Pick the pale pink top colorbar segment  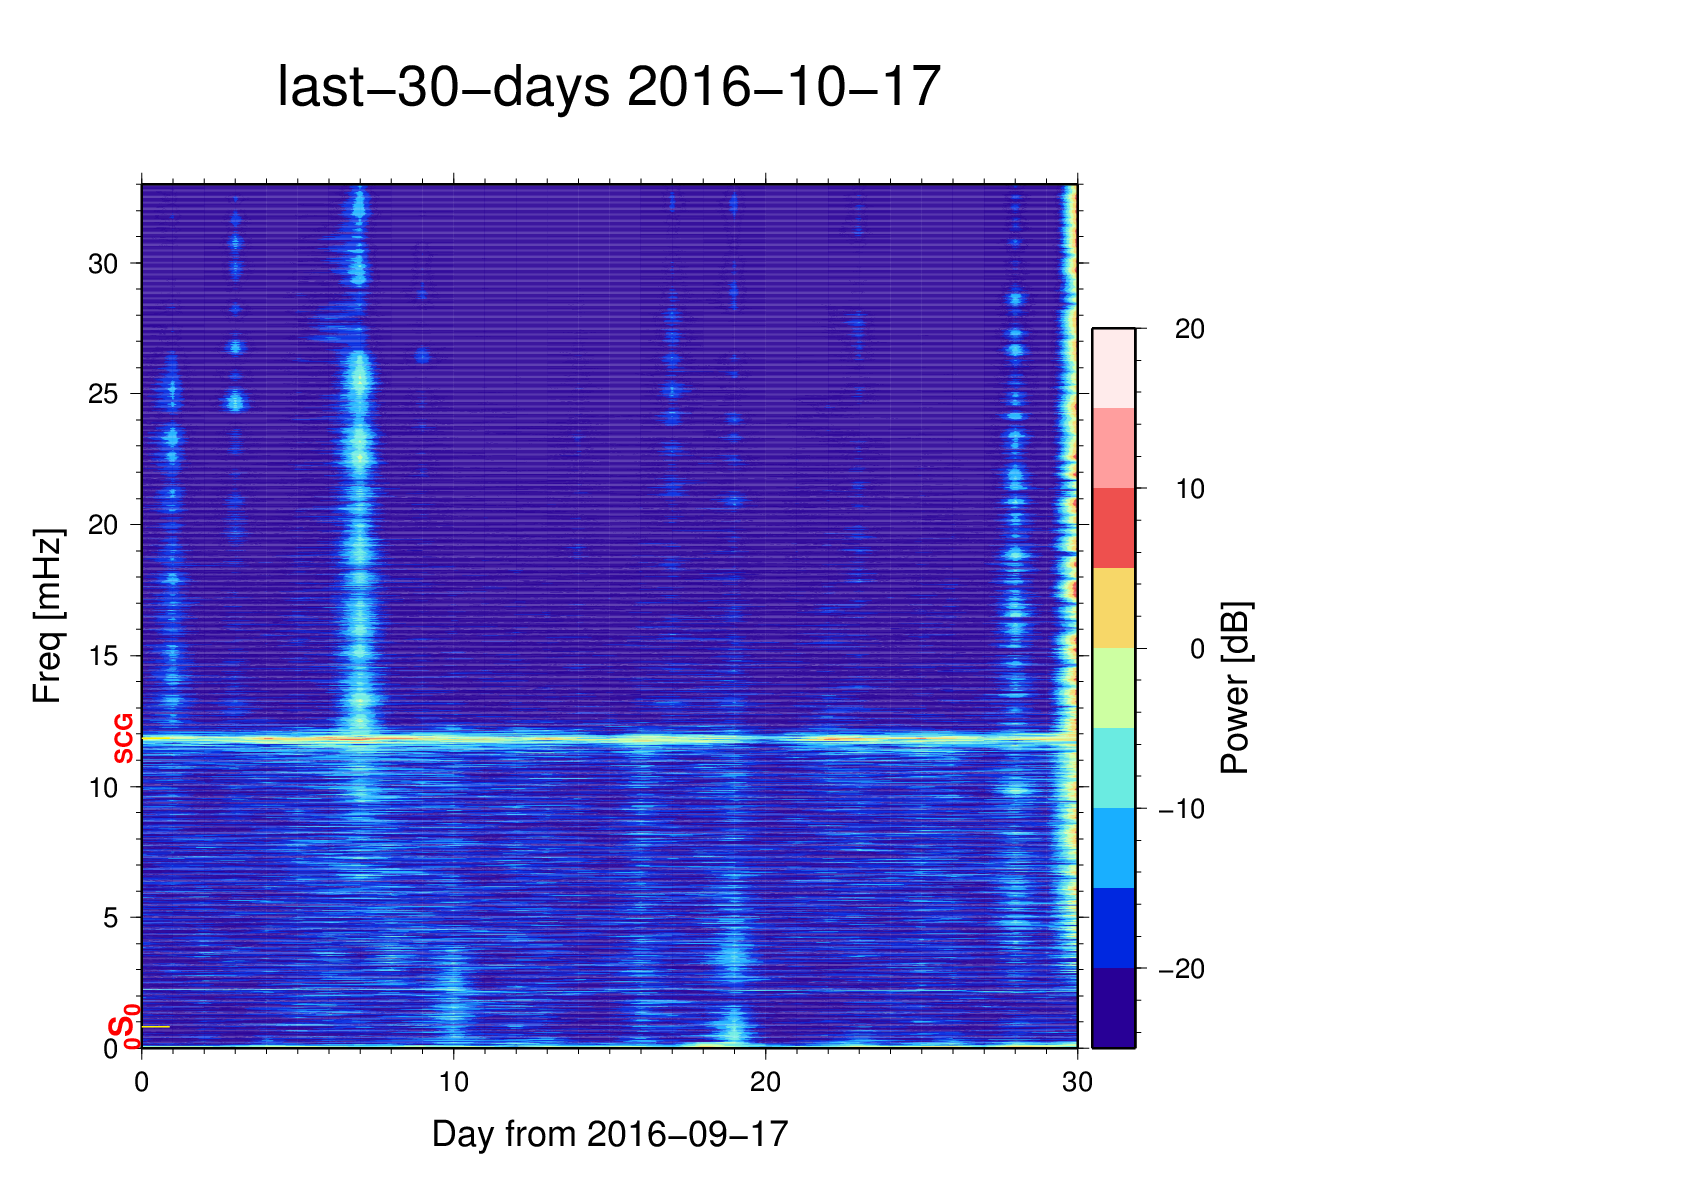tap(1113, 368)
